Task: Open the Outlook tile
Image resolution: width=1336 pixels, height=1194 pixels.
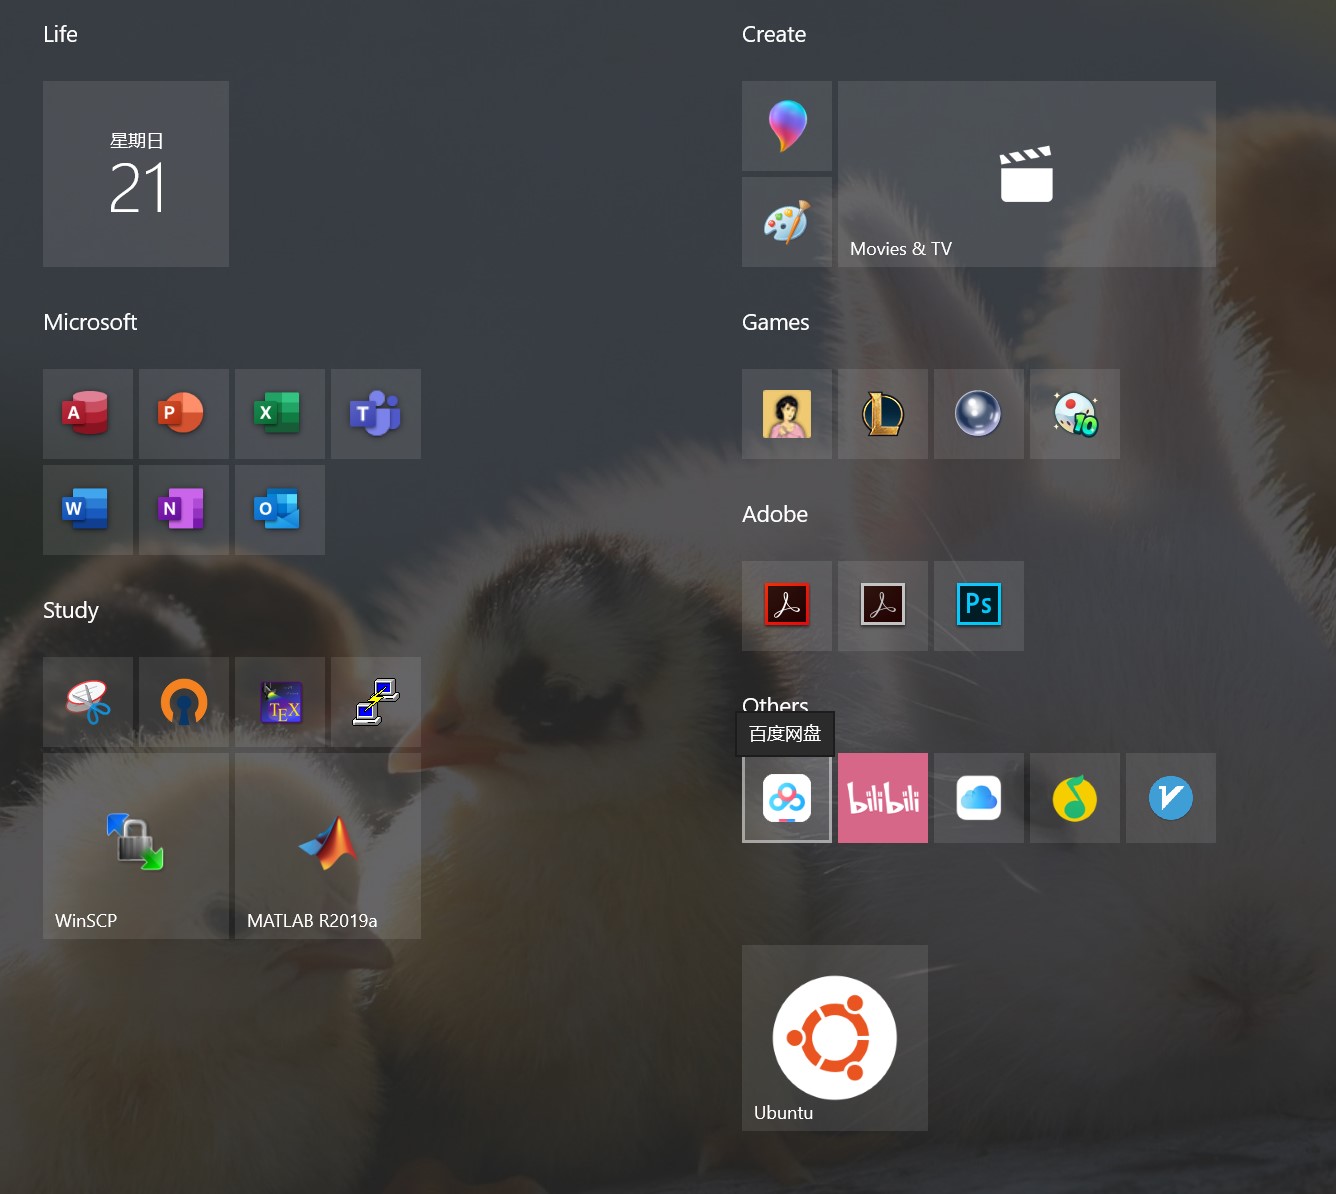Action: coord(280,510)
